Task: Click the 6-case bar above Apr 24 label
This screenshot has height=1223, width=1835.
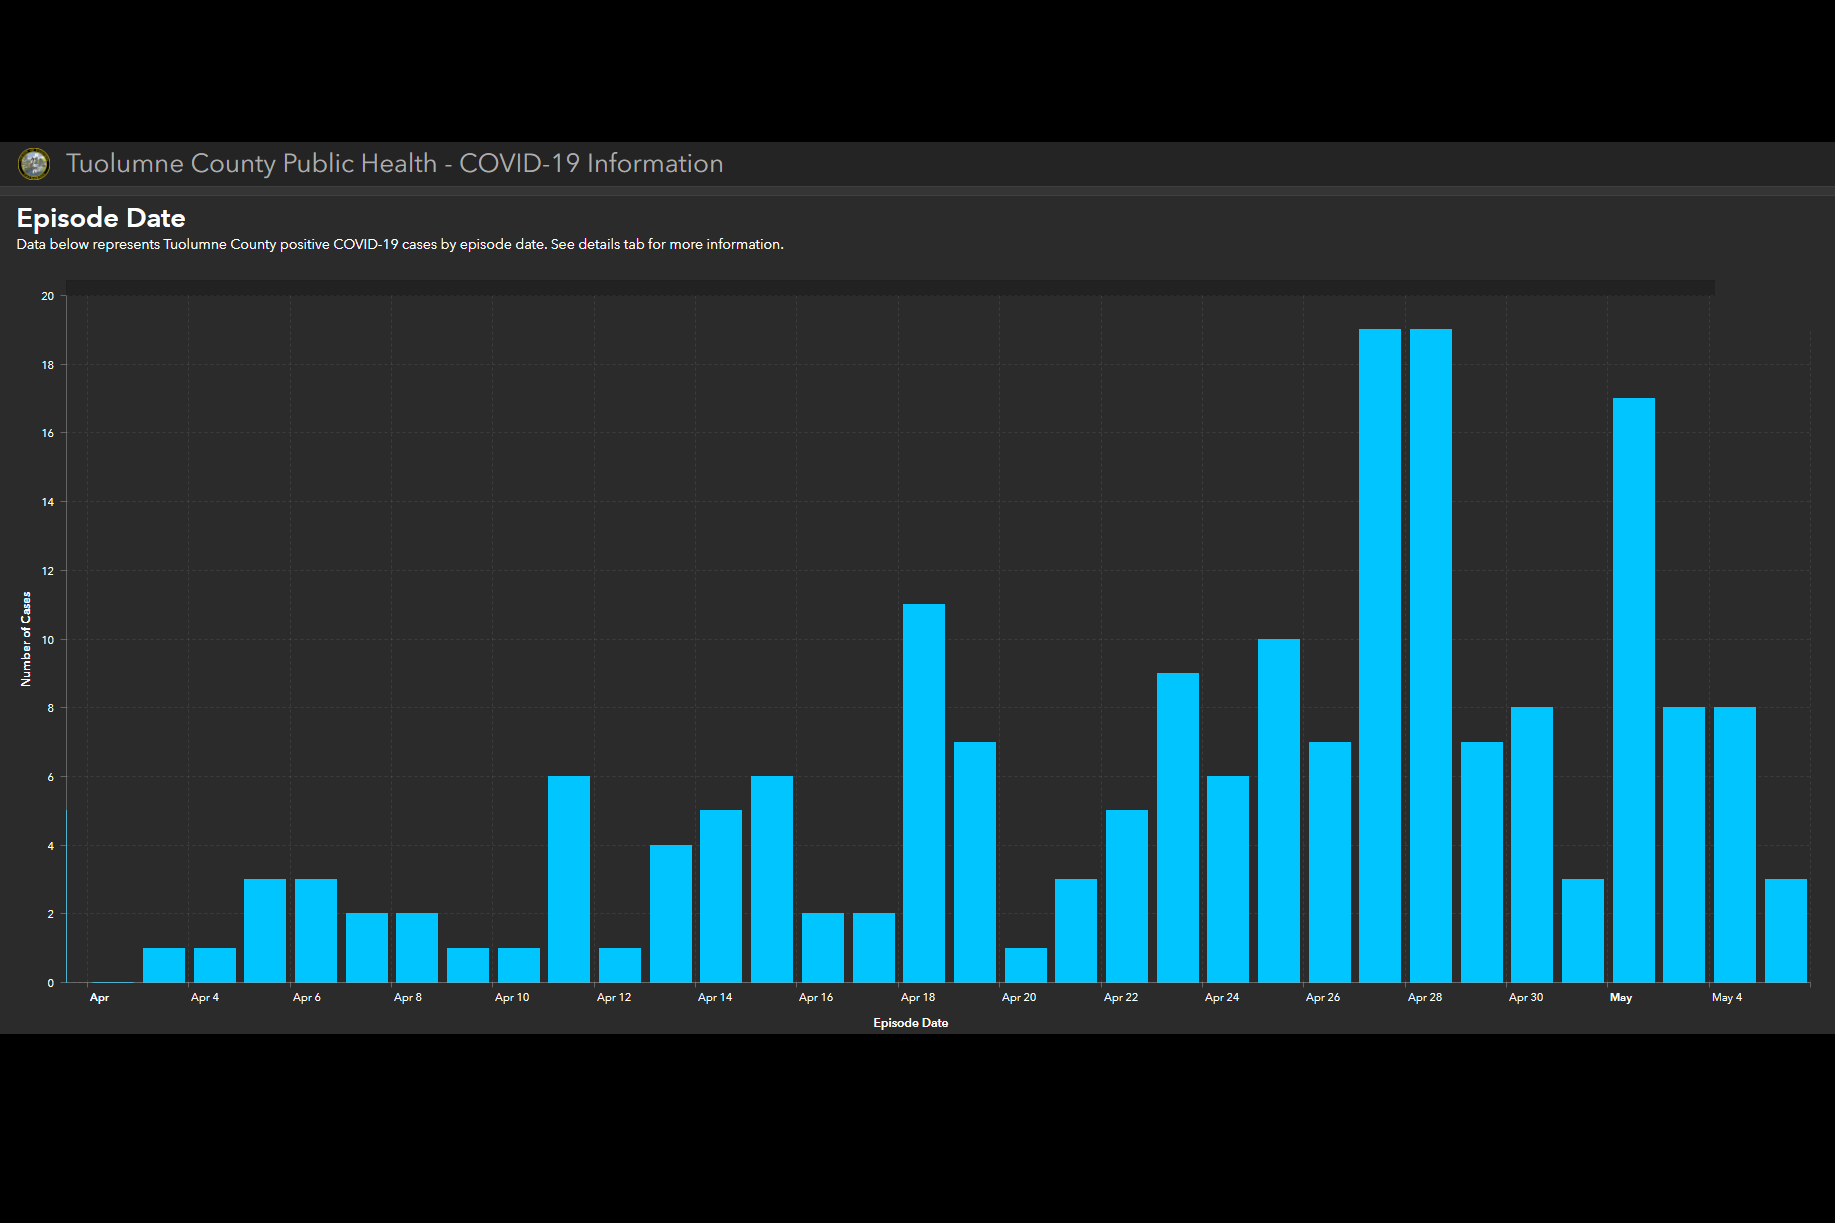Action: 1228,879
